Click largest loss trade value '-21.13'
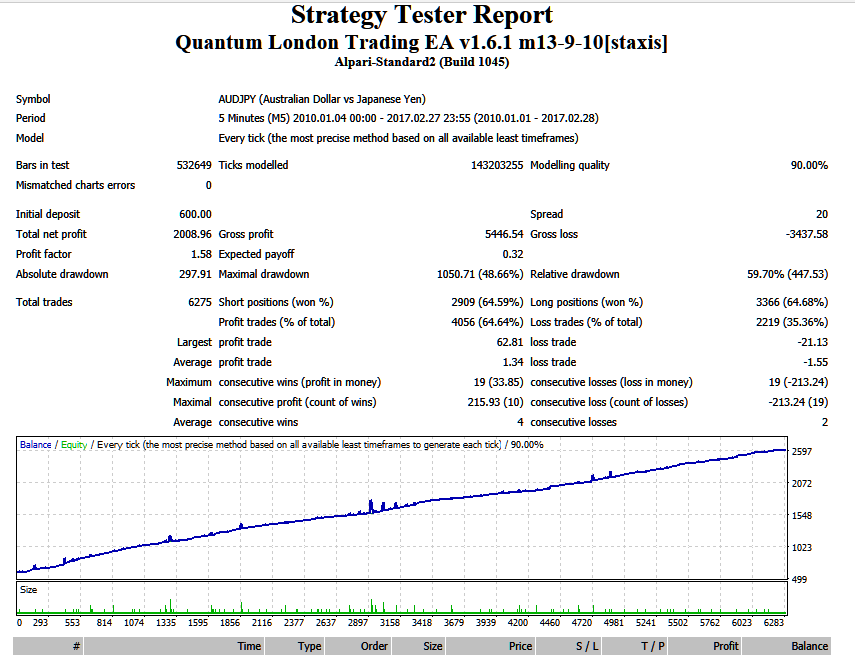The height and width of the screenshot is (655, 855). click(x=812, y=342)
